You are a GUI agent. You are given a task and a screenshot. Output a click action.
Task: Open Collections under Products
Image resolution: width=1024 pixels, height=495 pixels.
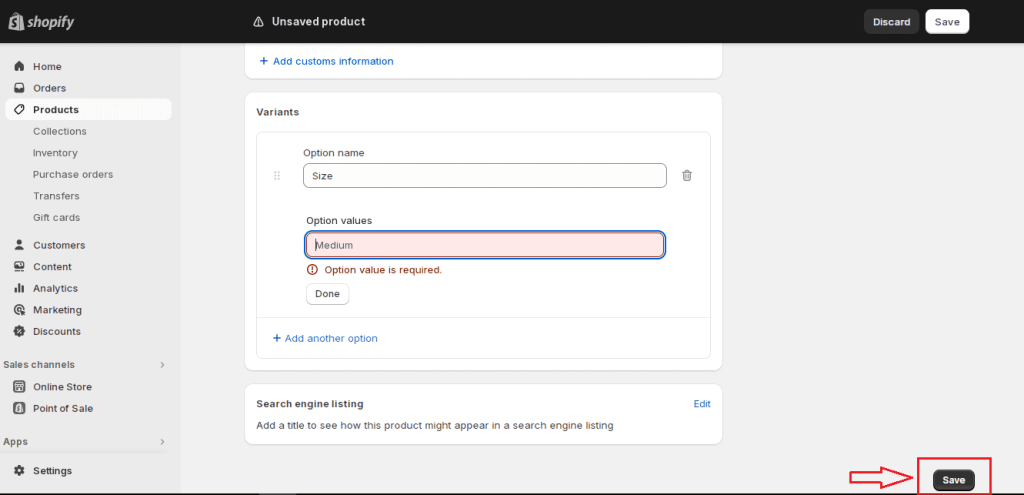60,131
